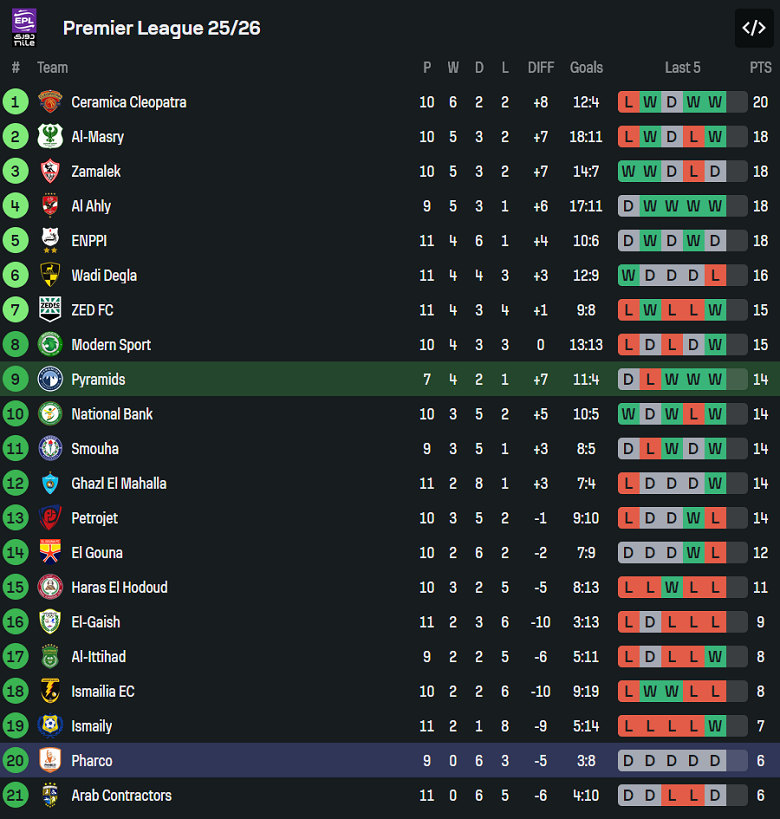Sort table by PTS column header
Screen dimensions: 780x819
pyautogui.click(x=761, y=68)
